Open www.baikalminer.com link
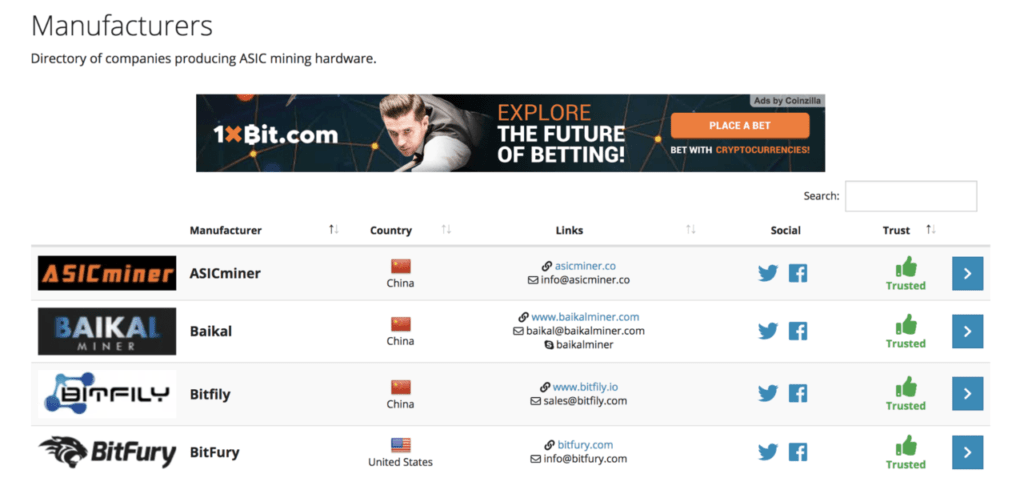The width and height of the screenshot is (1024, 478). (x=585, y=317)
